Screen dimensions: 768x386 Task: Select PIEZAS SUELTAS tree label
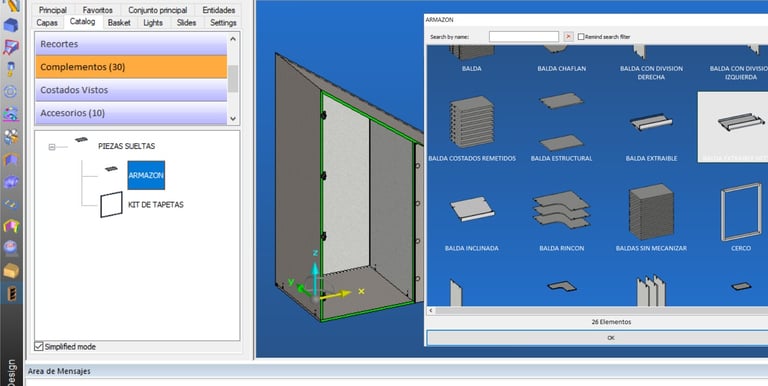tap(126, 146)
